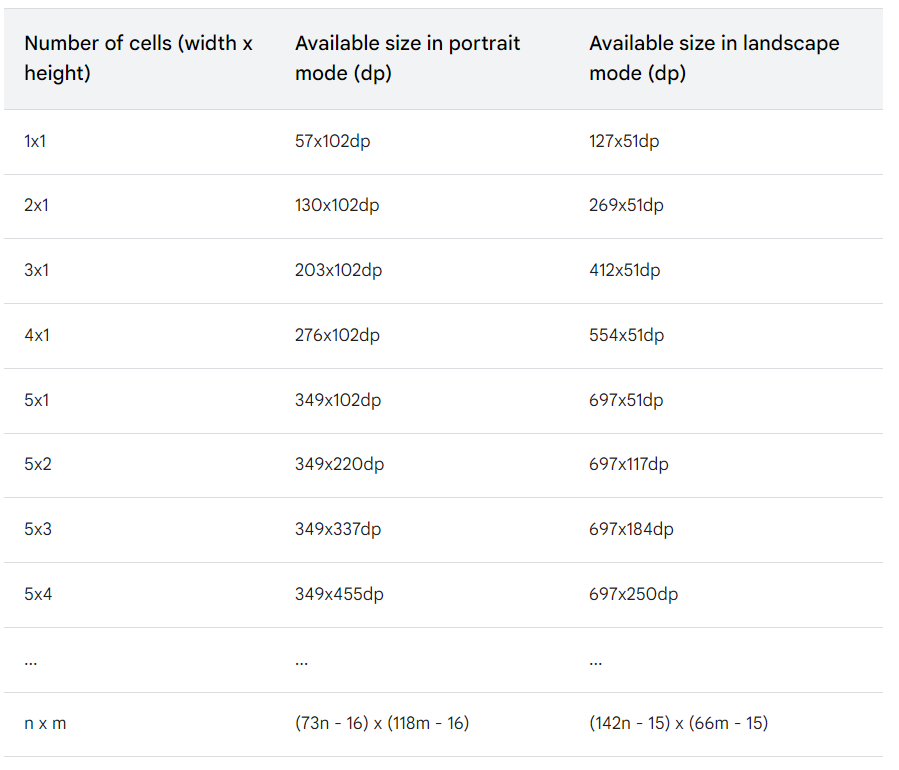The width and height of the screenshot is (899, 770).
Task: Click the 349x337dp portrait value
Action: click(339, 529)
